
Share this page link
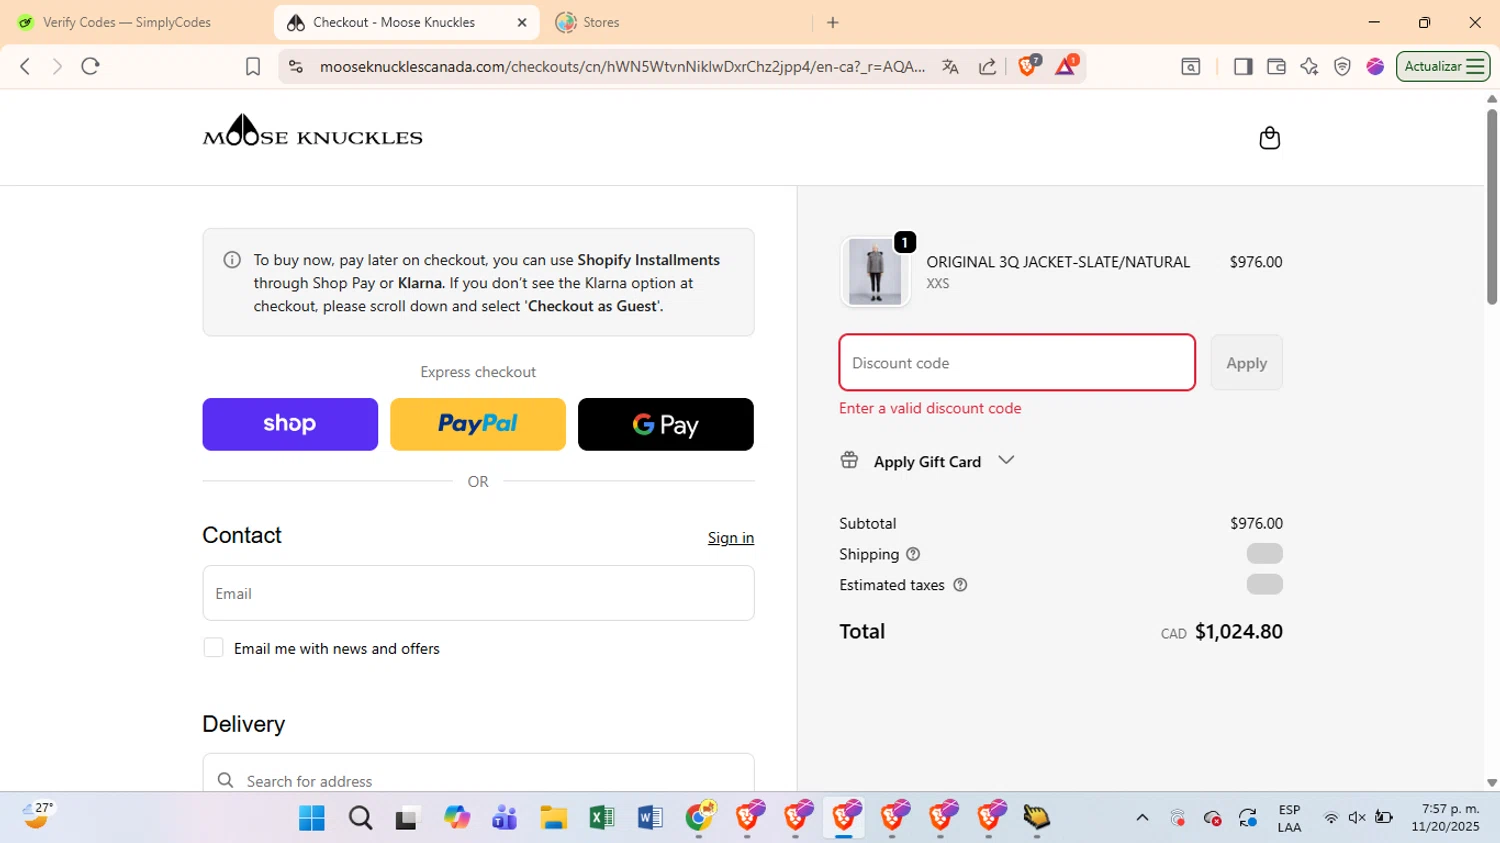pos(987,66)
